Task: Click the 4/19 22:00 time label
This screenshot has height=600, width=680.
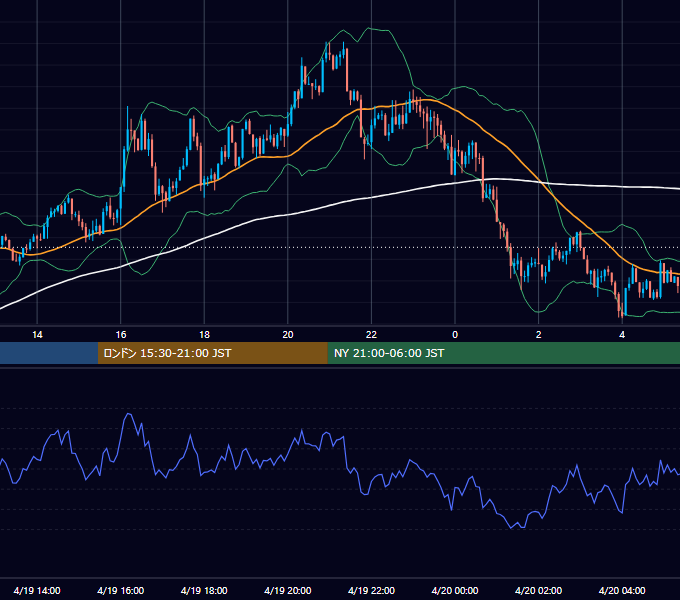Action: coord(371,590)
